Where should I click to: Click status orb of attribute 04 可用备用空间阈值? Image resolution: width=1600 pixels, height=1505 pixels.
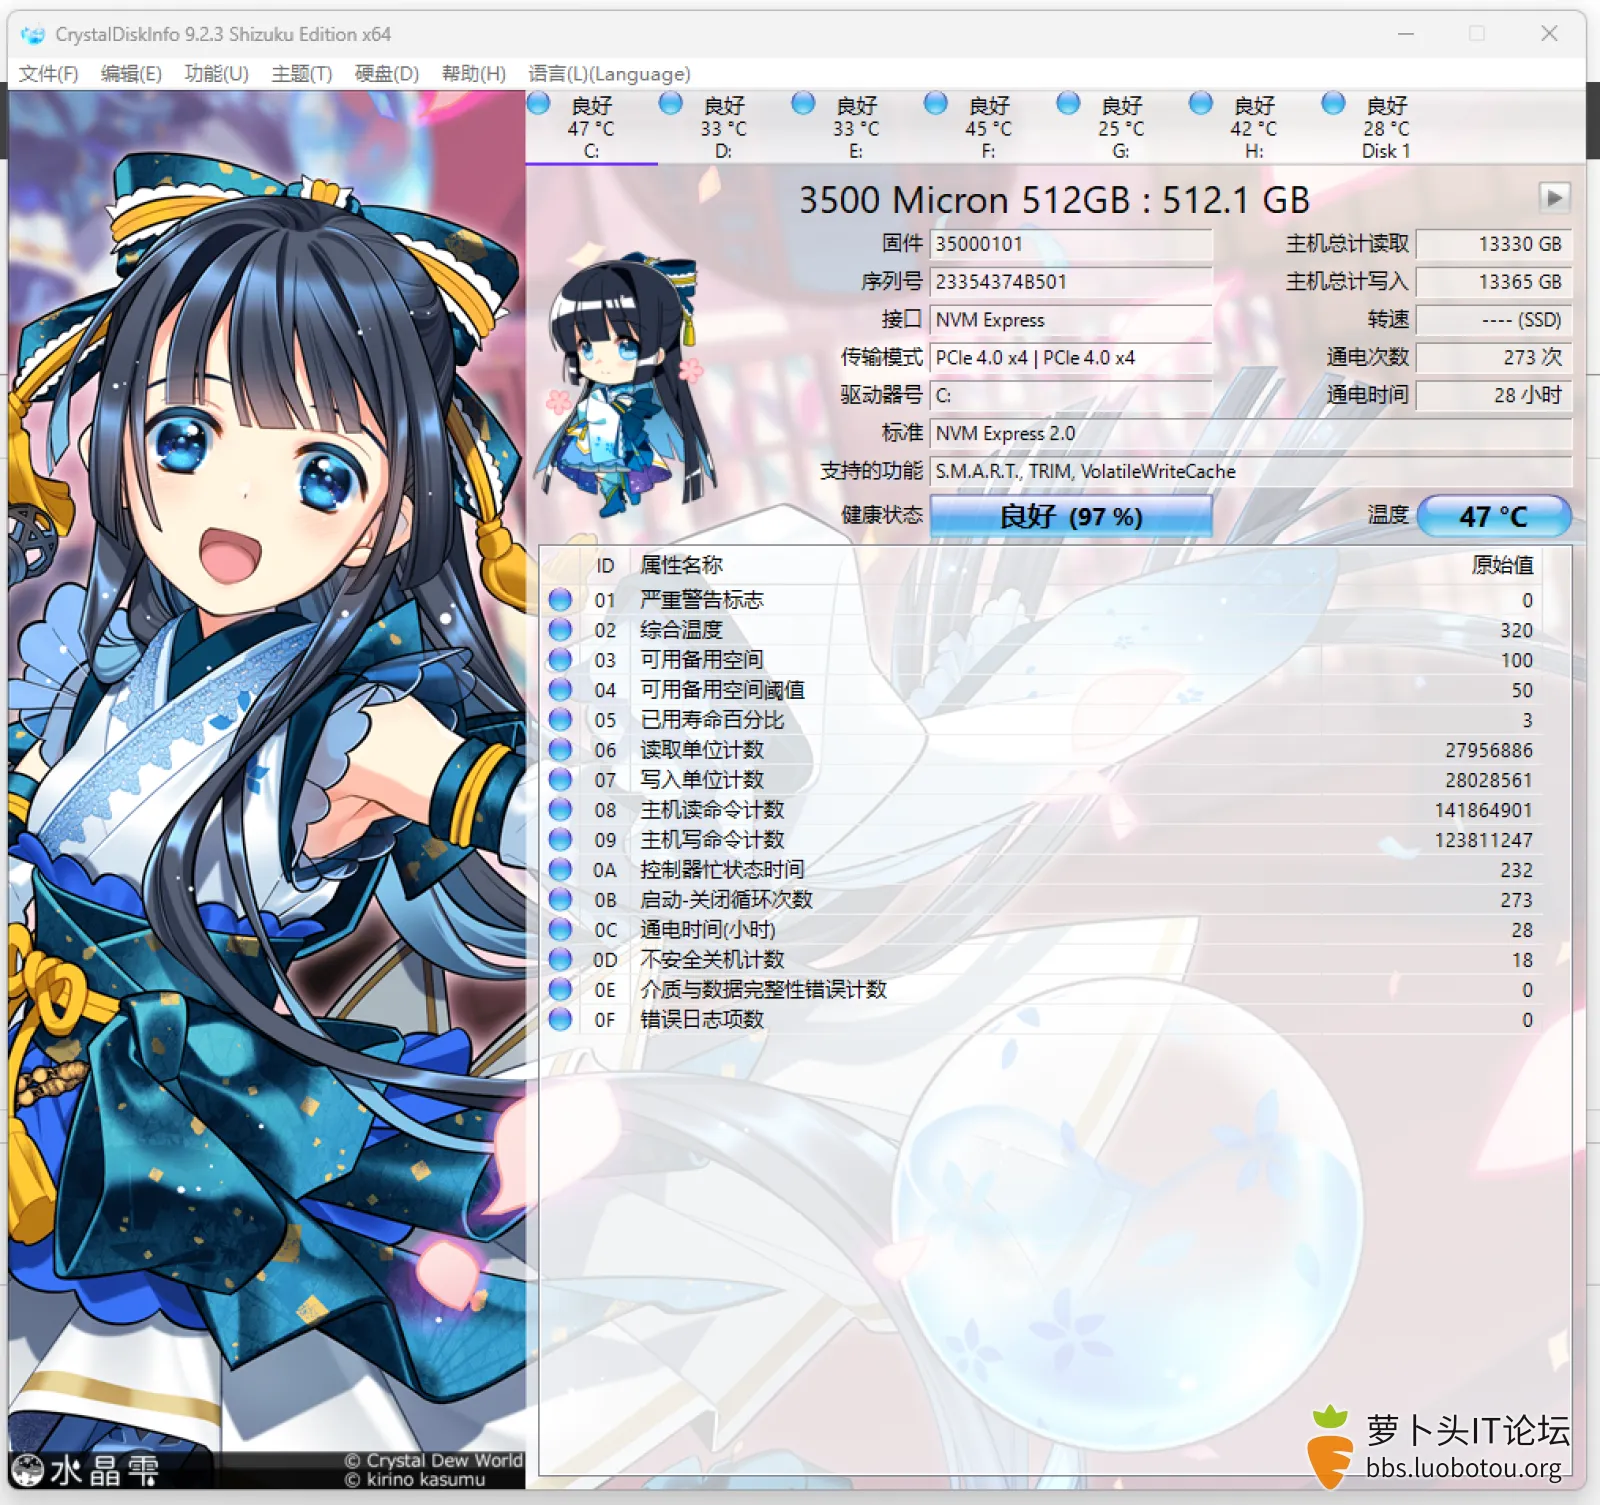point(561,690)
